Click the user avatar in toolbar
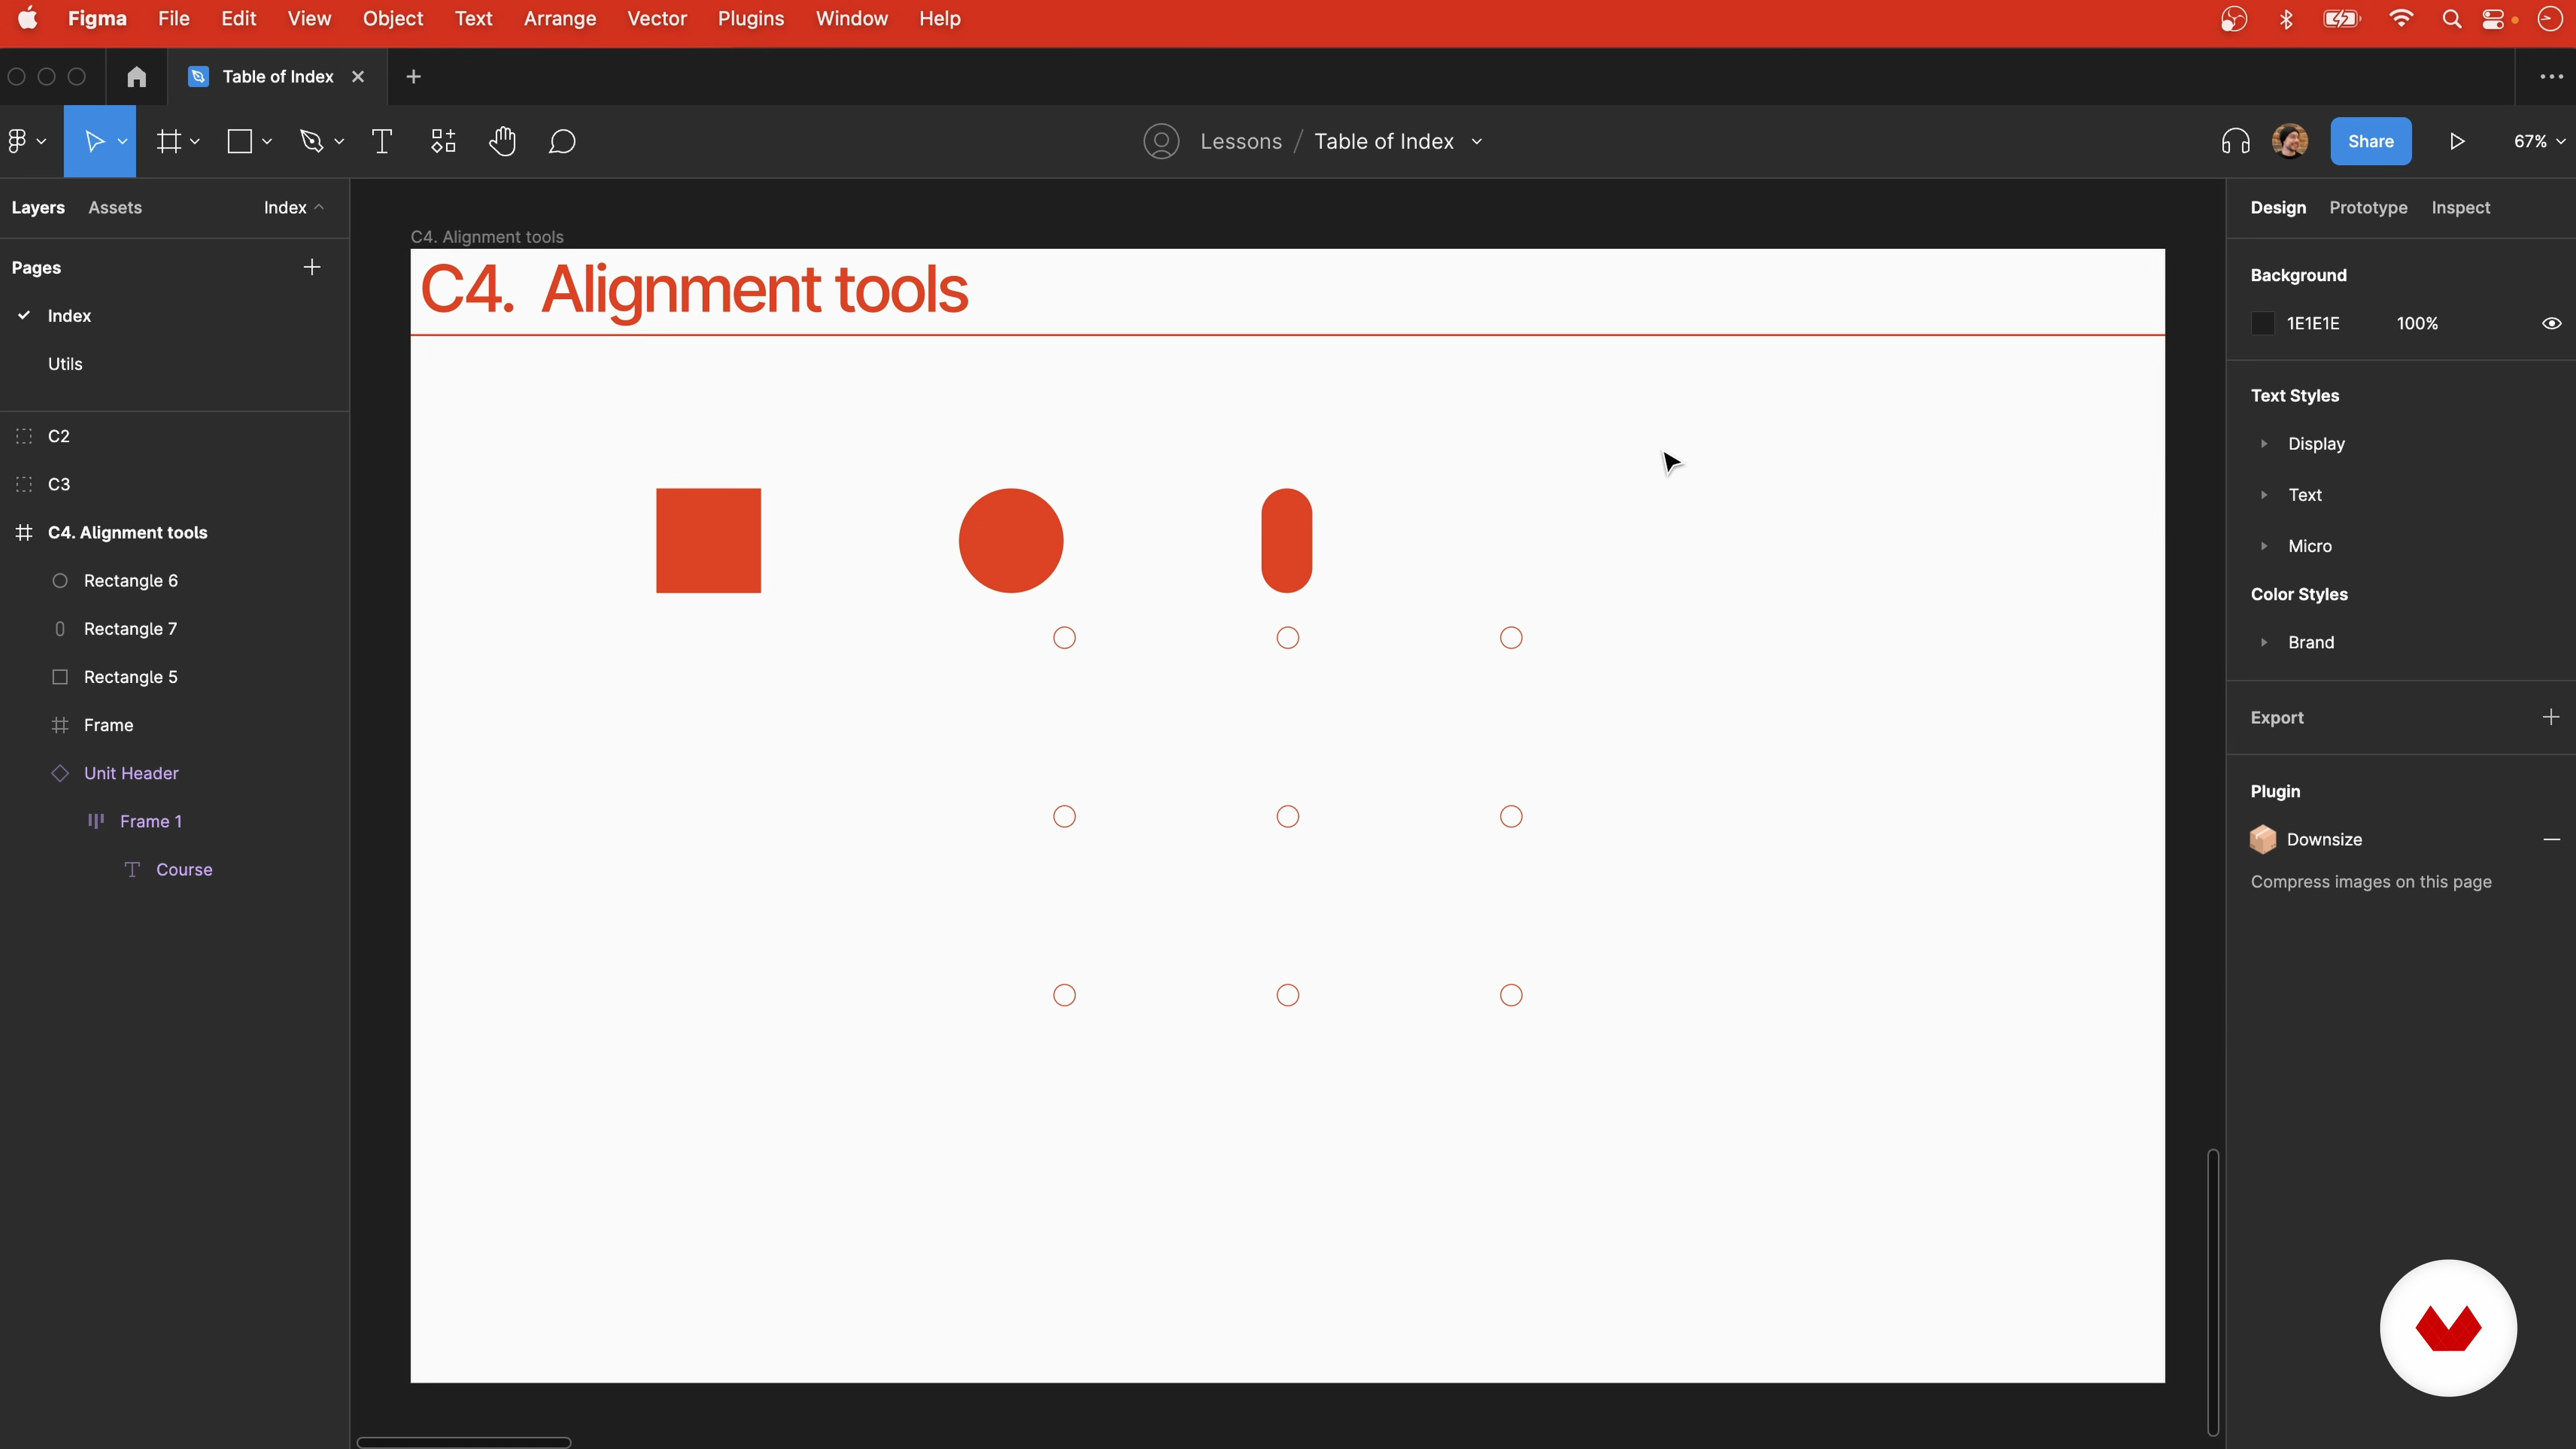 pyautogui.click(x=2290, y=141)
